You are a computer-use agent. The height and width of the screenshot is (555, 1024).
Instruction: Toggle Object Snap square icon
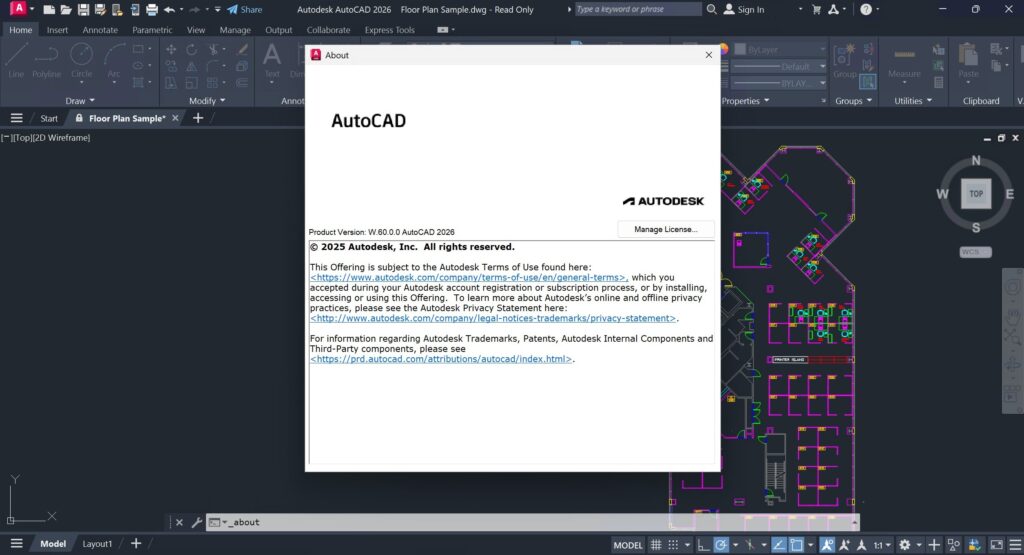click(x=796, y=545)
